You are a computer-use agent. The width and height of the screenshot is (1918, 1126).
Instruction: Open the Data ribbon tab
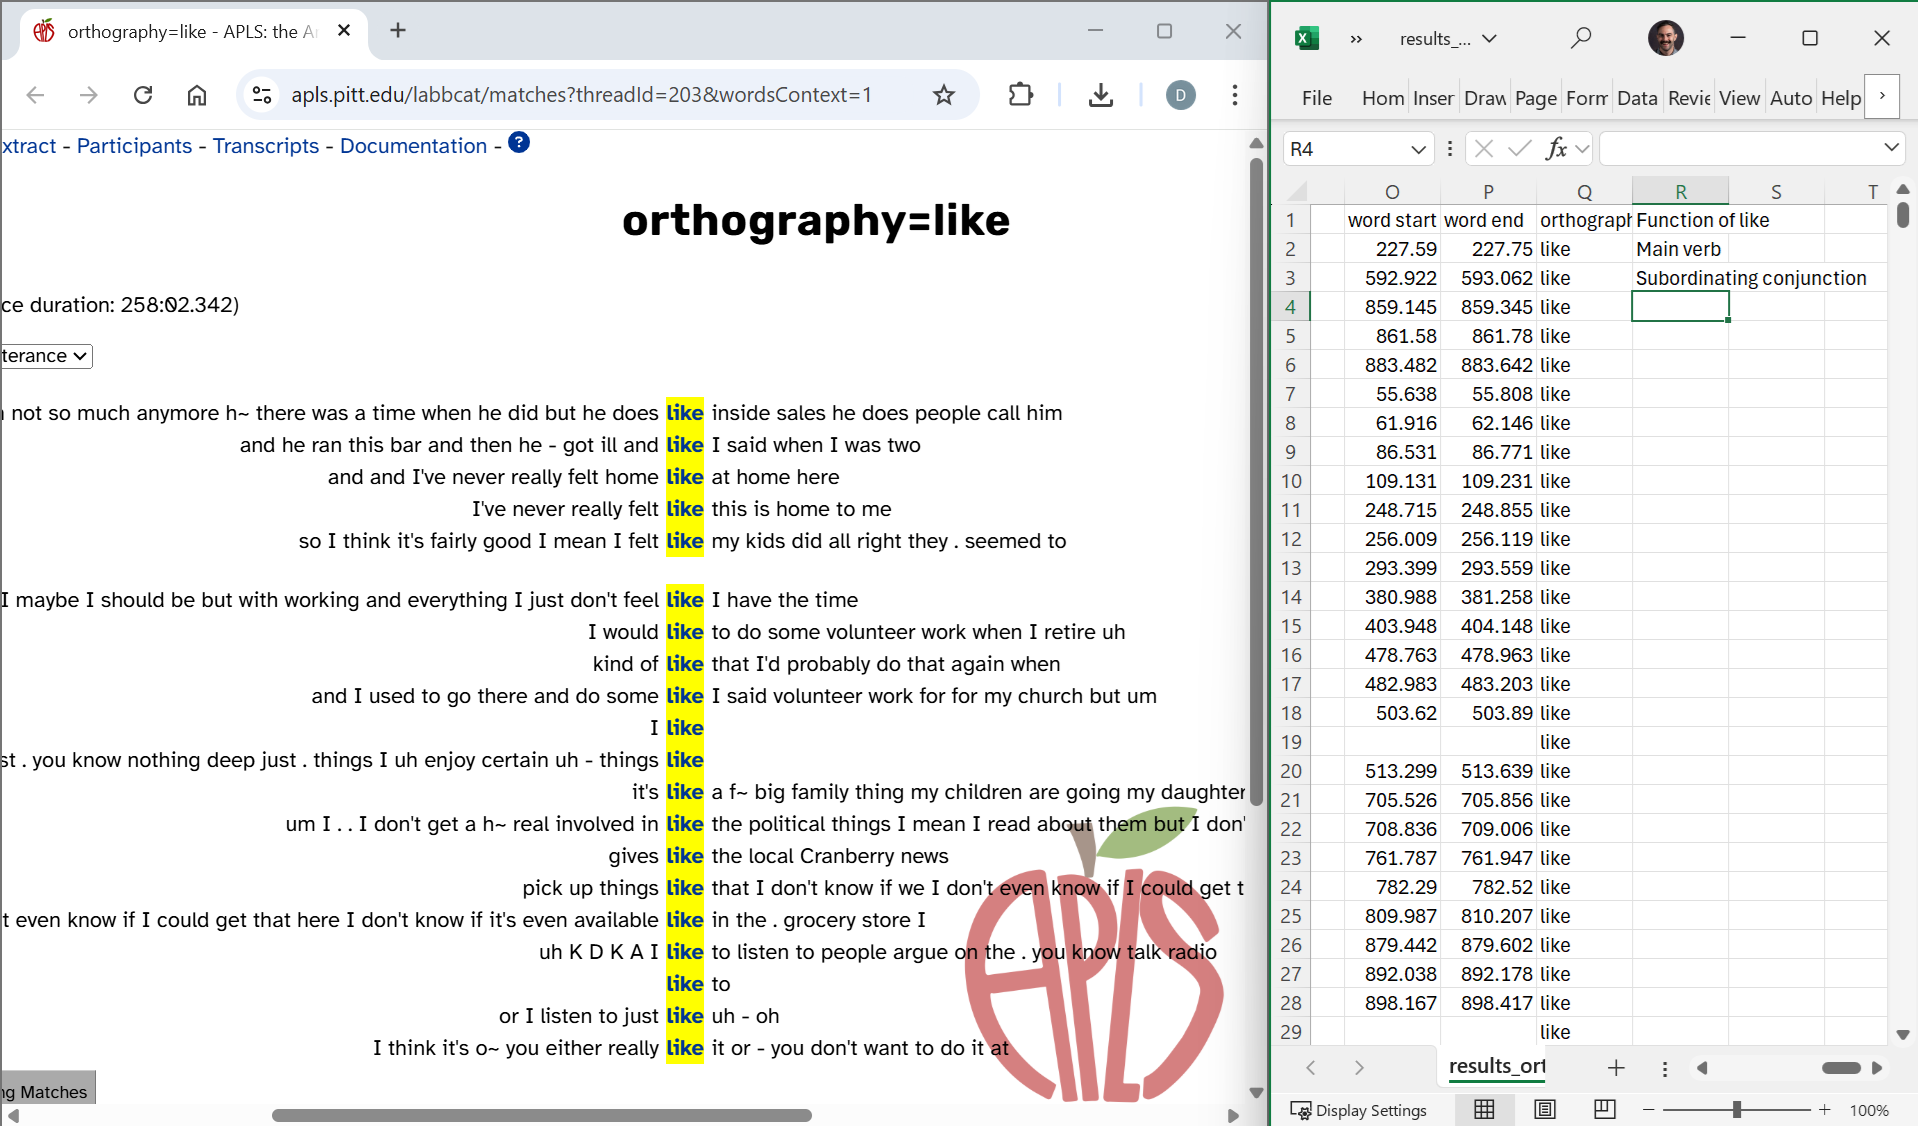point(1636,98)
